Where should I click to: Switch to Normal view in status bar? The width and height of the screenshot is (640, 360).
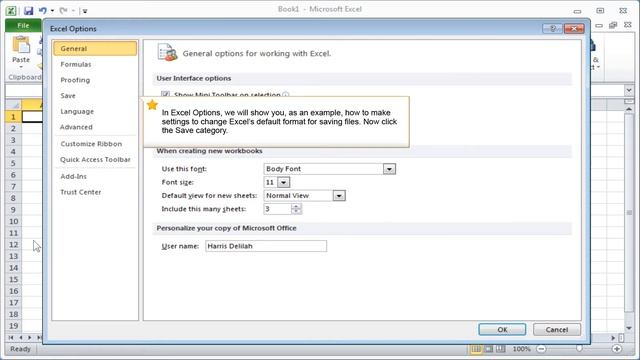[476, 349]
